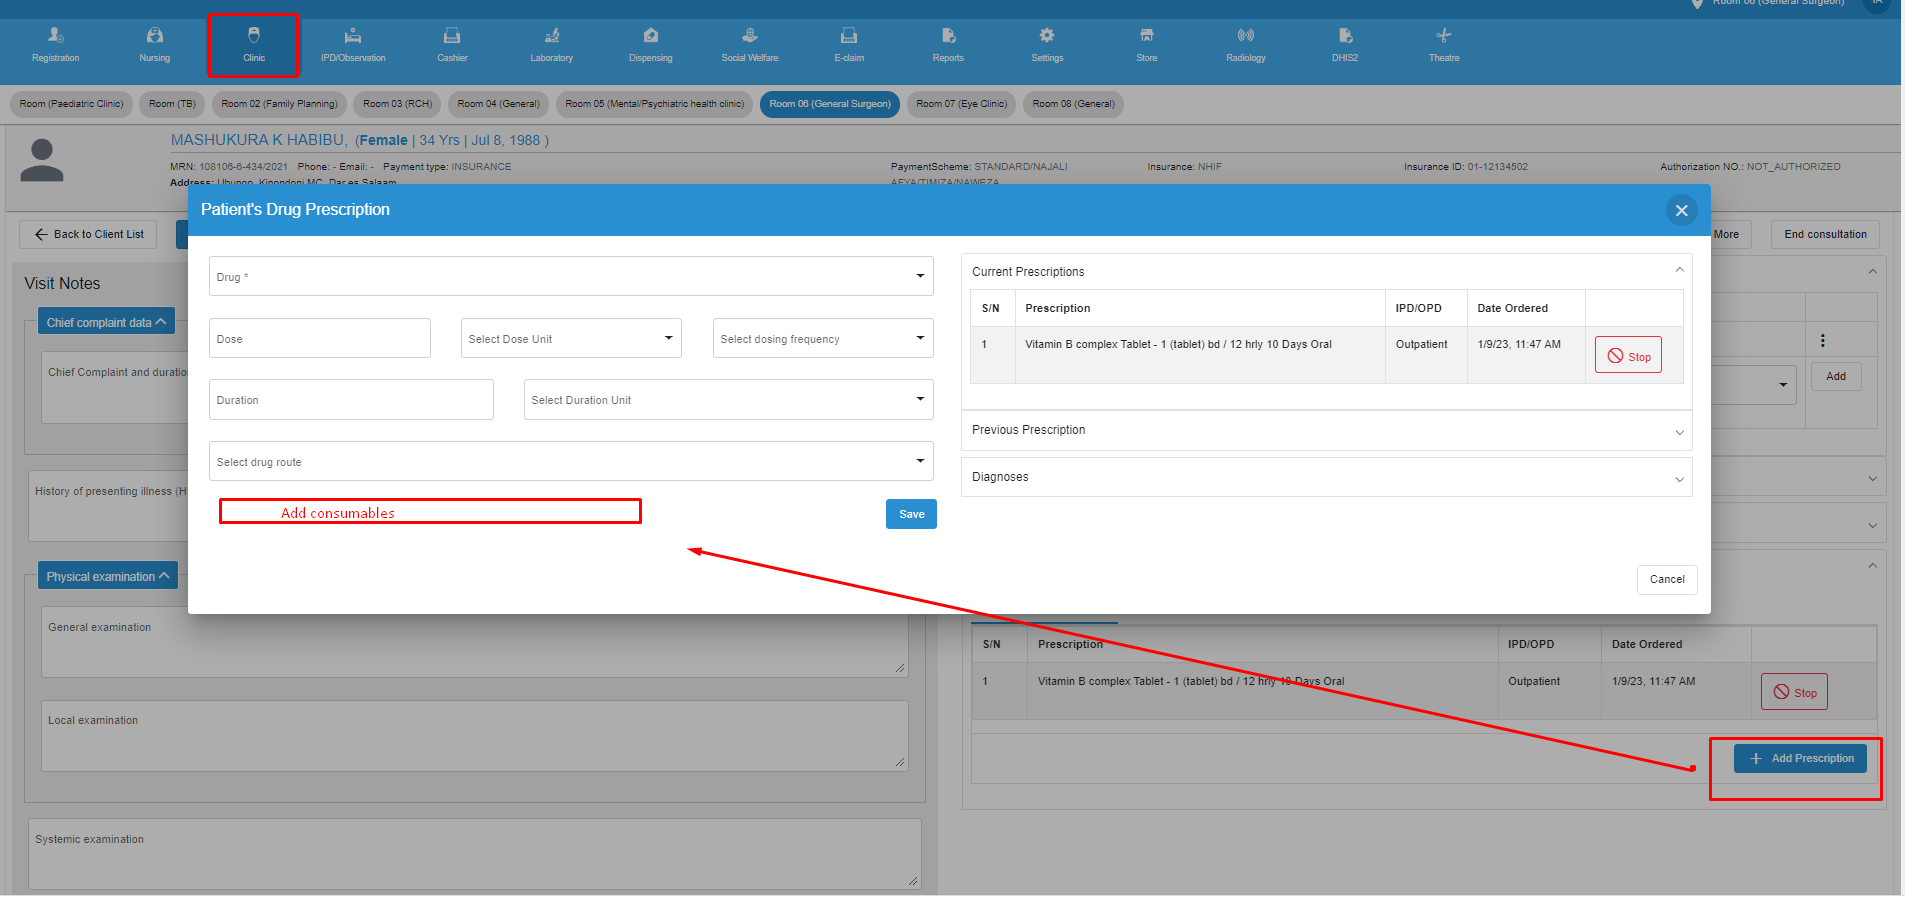The width and height of the screenshot is (1905, 902).
Task: Open the Registration module
Action: (x=55, y=45)
